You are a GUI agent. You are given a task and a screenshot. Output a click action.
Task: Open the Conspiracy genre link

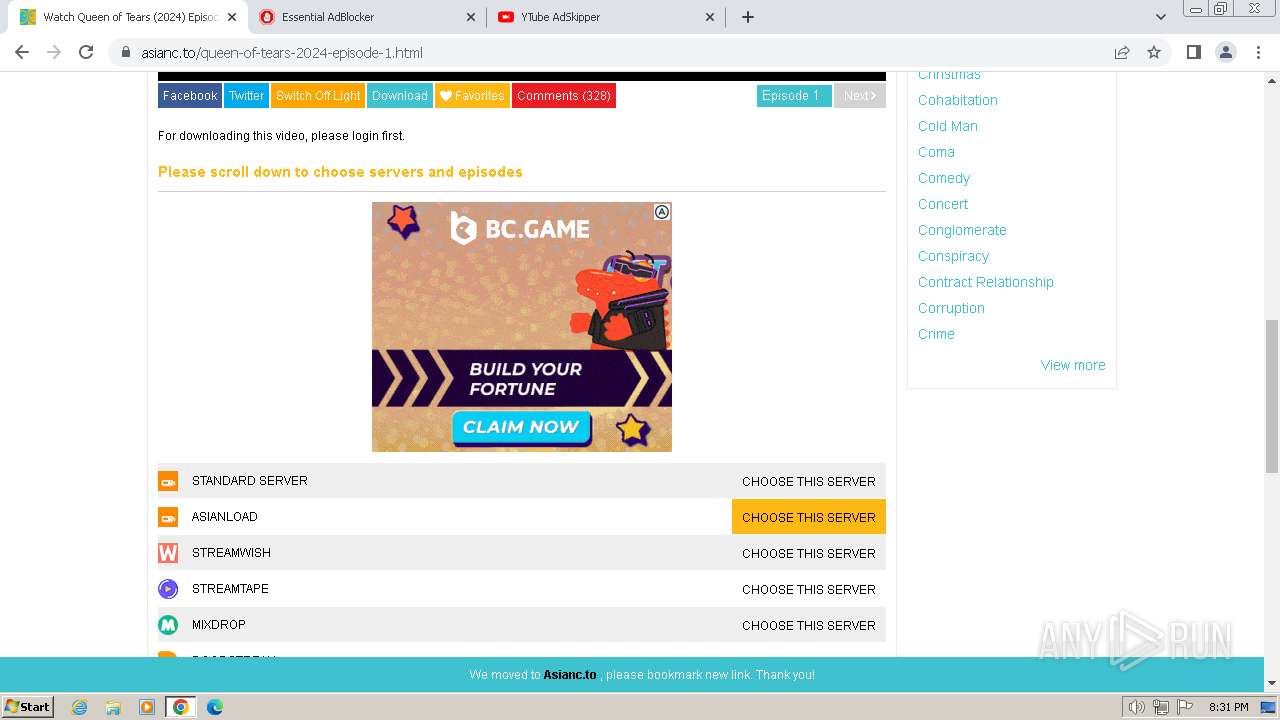click(x=953, y=256)
